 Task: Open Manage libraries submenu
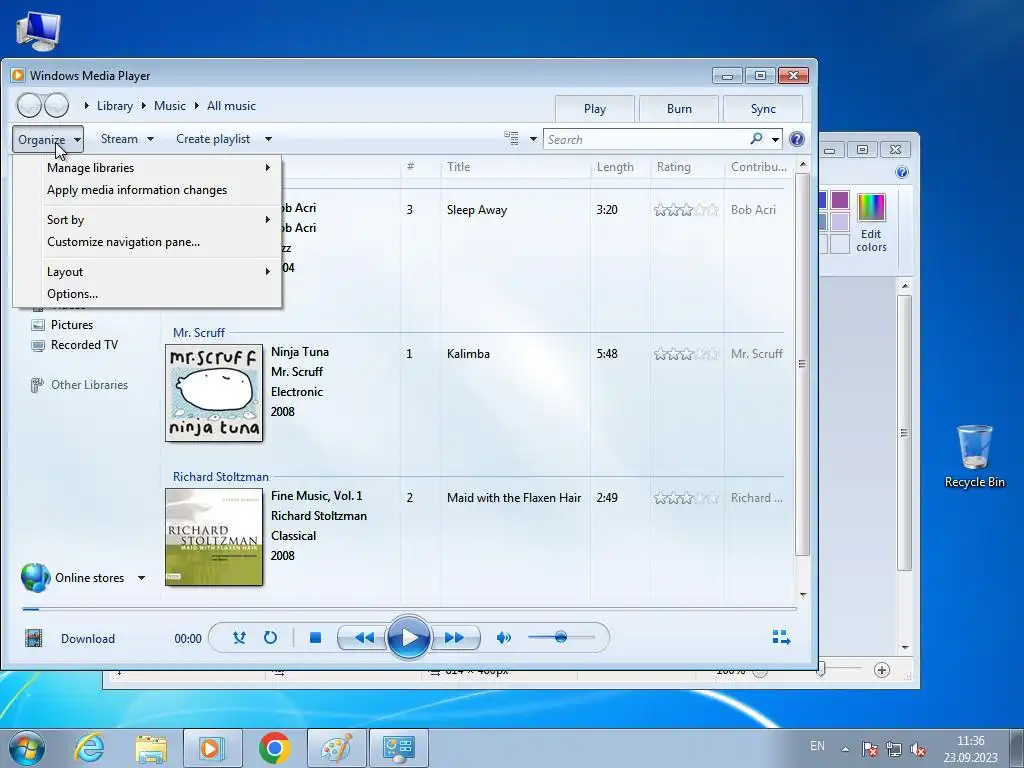148,168
